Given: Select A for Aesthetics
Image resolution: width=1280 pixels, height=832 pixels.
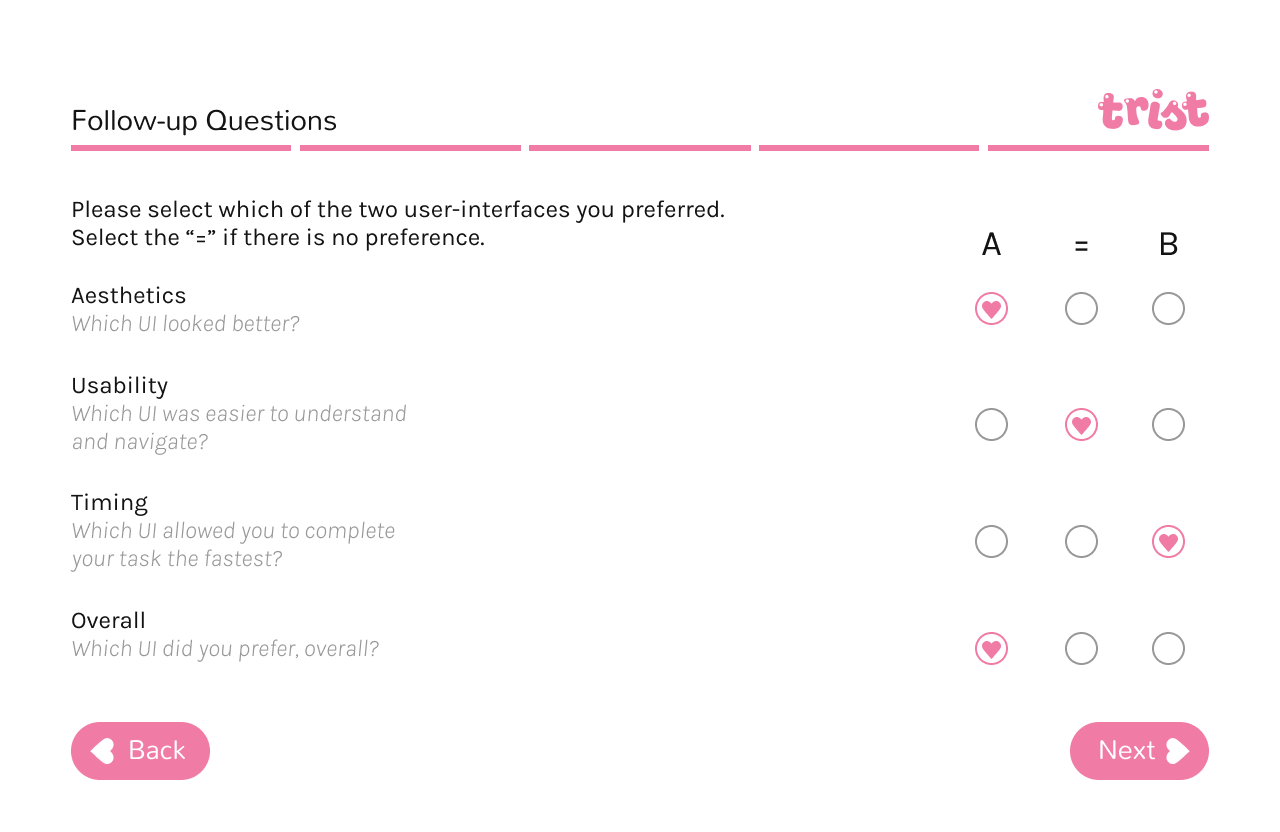Looking at the screenshot, I should coord(991,309).
